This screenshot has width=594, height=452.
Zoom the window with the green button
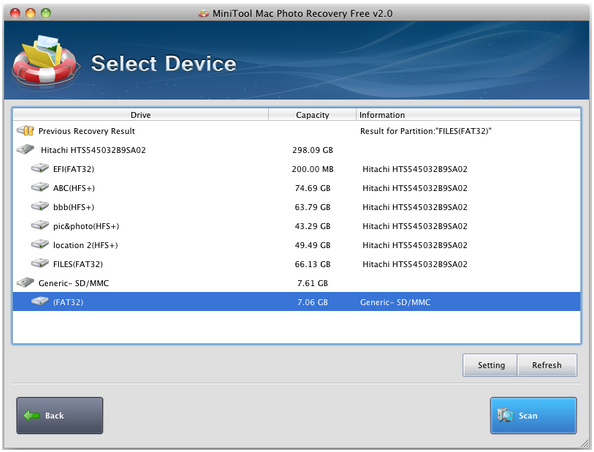(x=46, y=13)
